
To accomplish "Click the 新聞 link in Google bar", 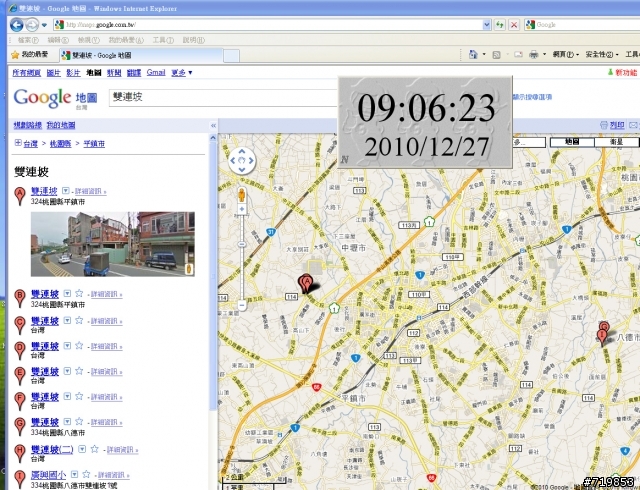I will click(114, 73).
